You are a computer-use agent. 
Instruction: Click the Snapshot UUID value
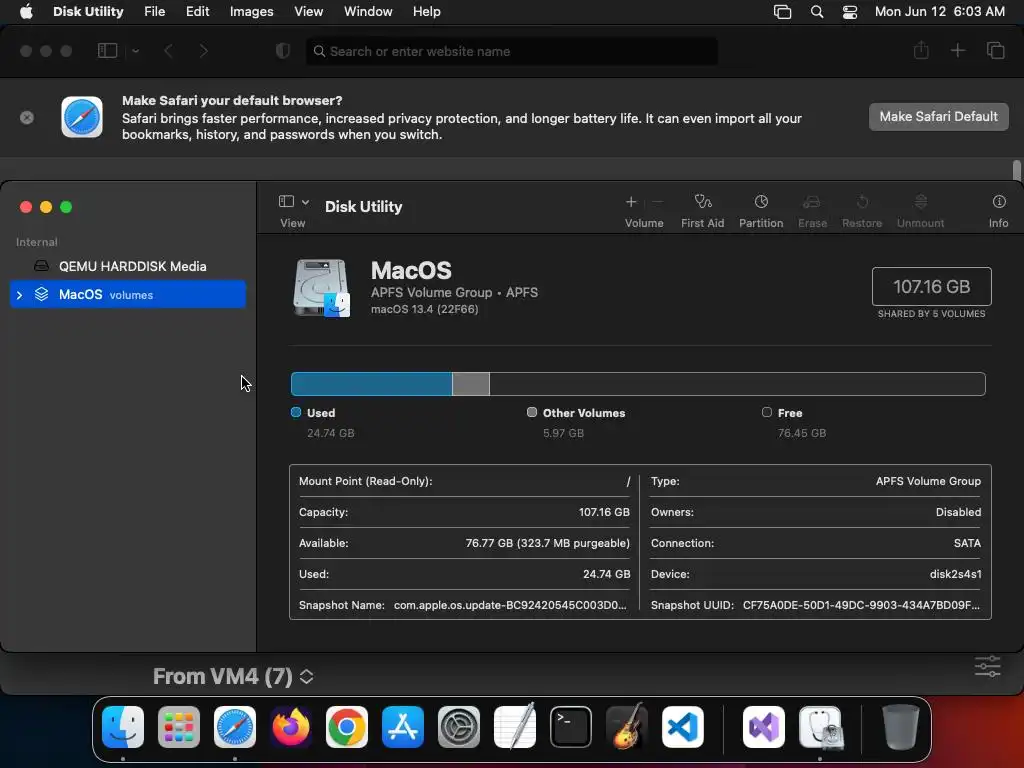tap(861, 605)
